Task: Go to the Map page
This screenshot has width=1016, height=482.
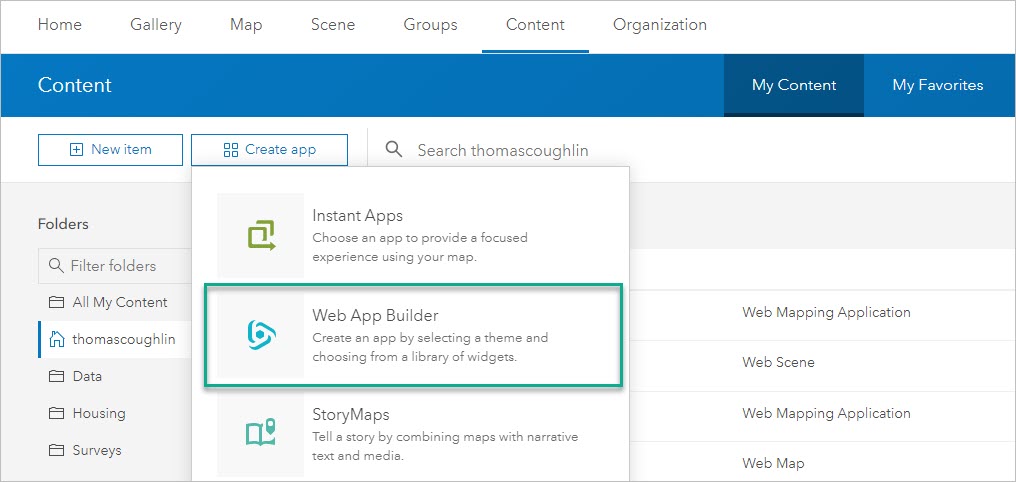Action: 246,25
